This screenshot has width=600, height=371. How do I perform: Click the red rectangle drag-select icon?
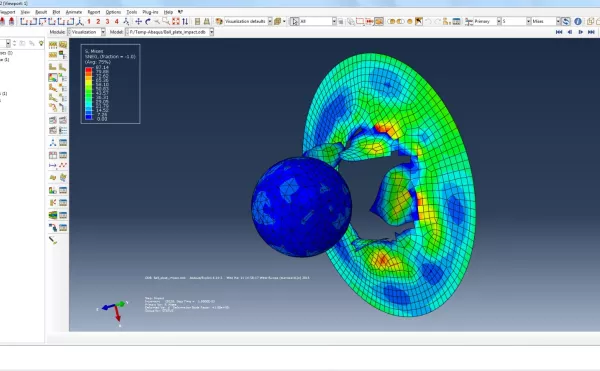point(360,21)
